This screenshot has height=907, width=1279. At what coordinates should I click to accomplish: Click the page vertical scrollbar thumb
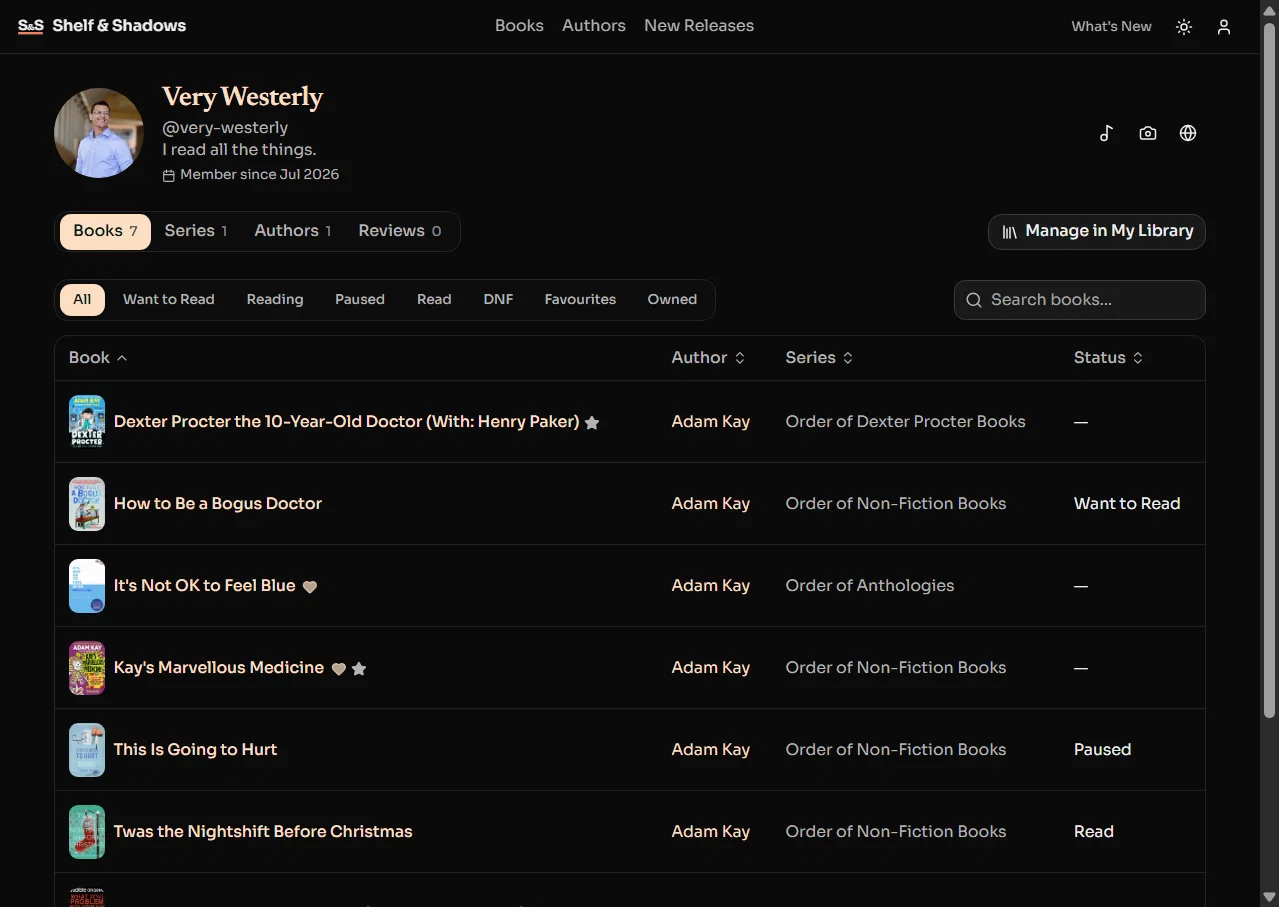1269,370
